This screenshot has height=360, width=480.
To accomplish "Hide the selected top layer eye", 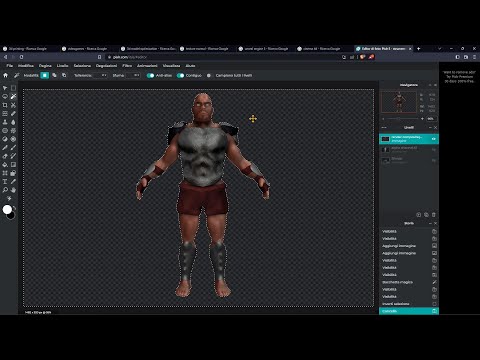I will click(434, 139).
